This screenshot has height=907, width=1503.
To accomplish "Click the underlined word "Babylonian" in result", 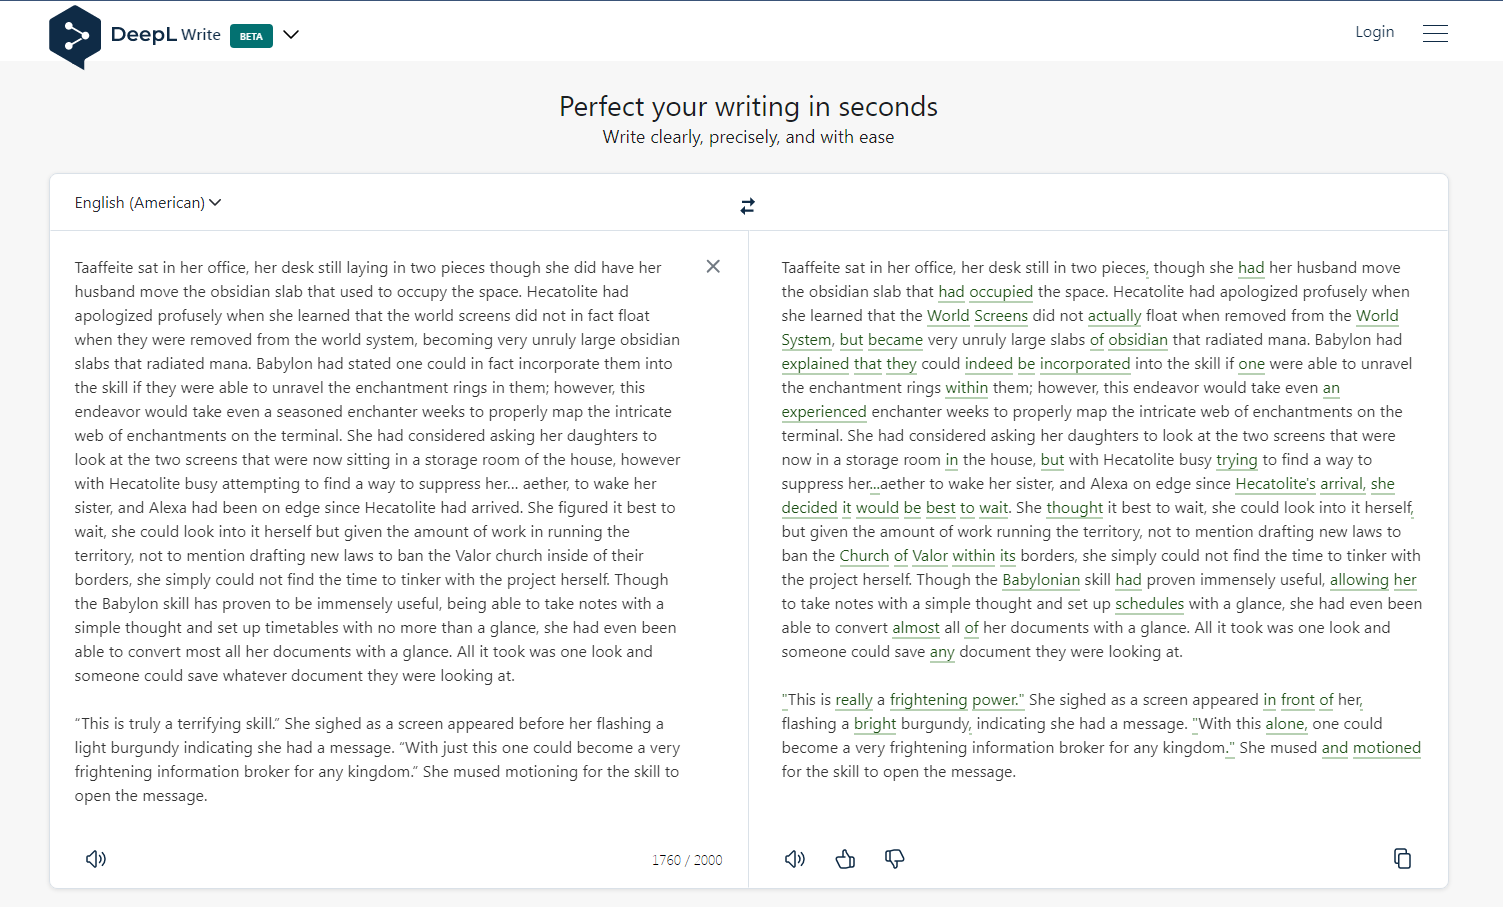I will (1041, 580).
